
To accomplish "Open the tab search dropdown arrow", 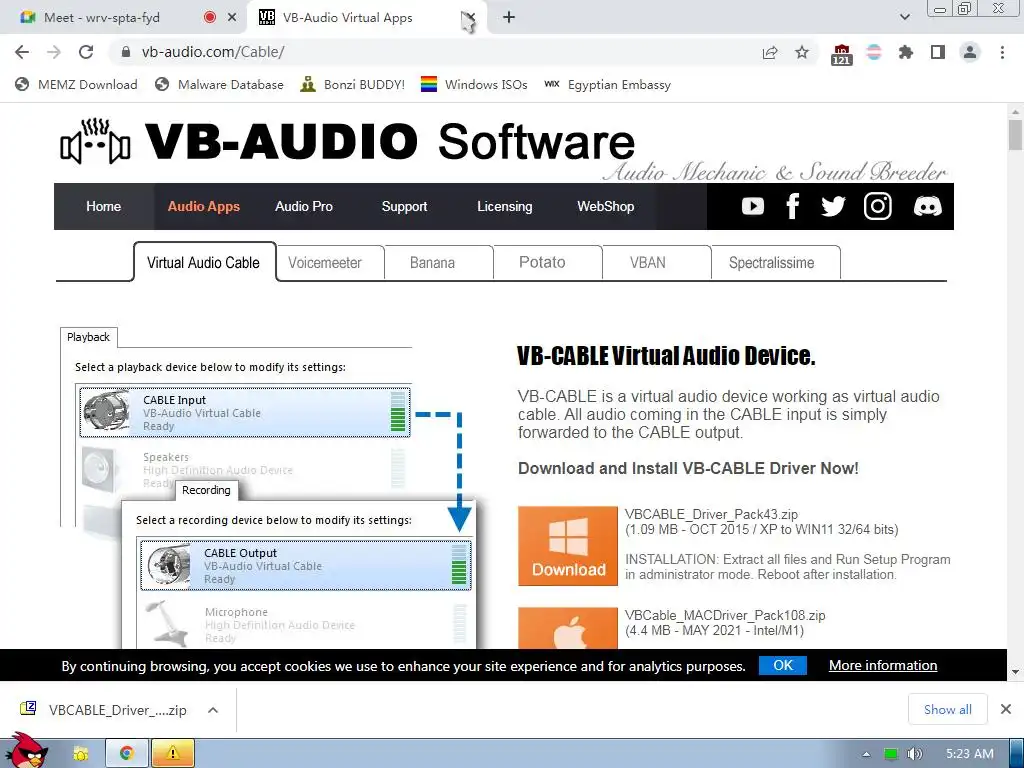I will pos(904,18).
